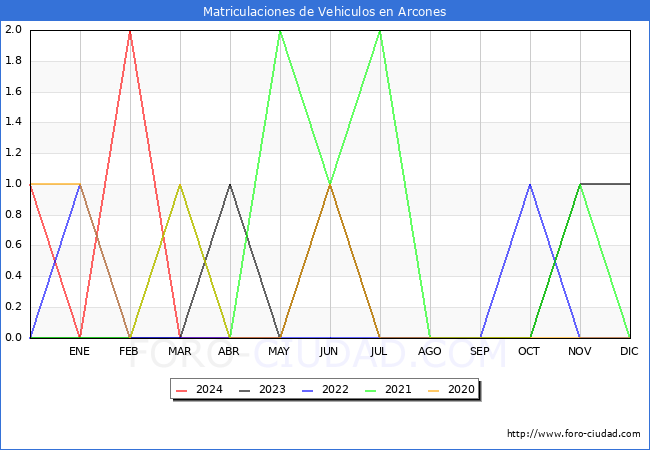Click the 2.0 y-axis value
This screenshot has width=650, height=450.
pyautogui.click(x=13, y=29)
